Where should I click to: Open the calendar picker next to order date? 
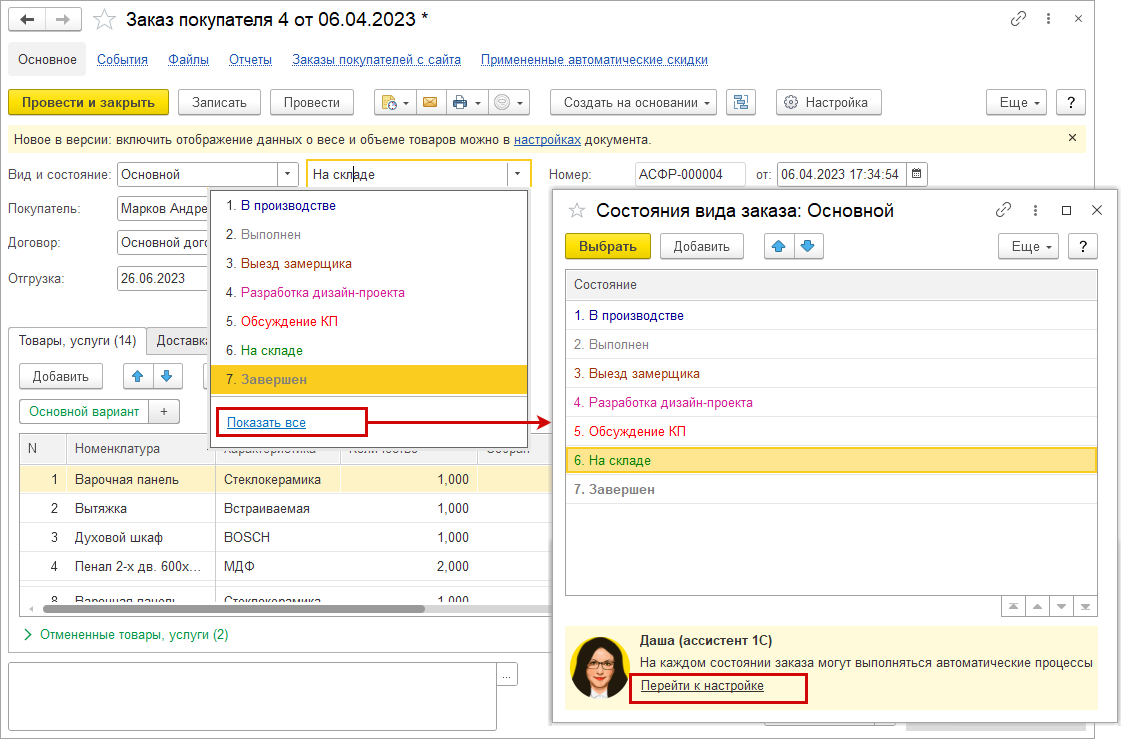(x=916, y=174)
